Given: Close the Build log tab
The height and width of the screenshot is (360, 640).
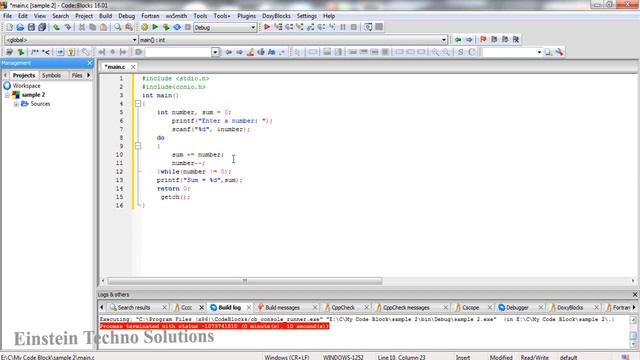Looking at the screenshot, I should 249,307.
